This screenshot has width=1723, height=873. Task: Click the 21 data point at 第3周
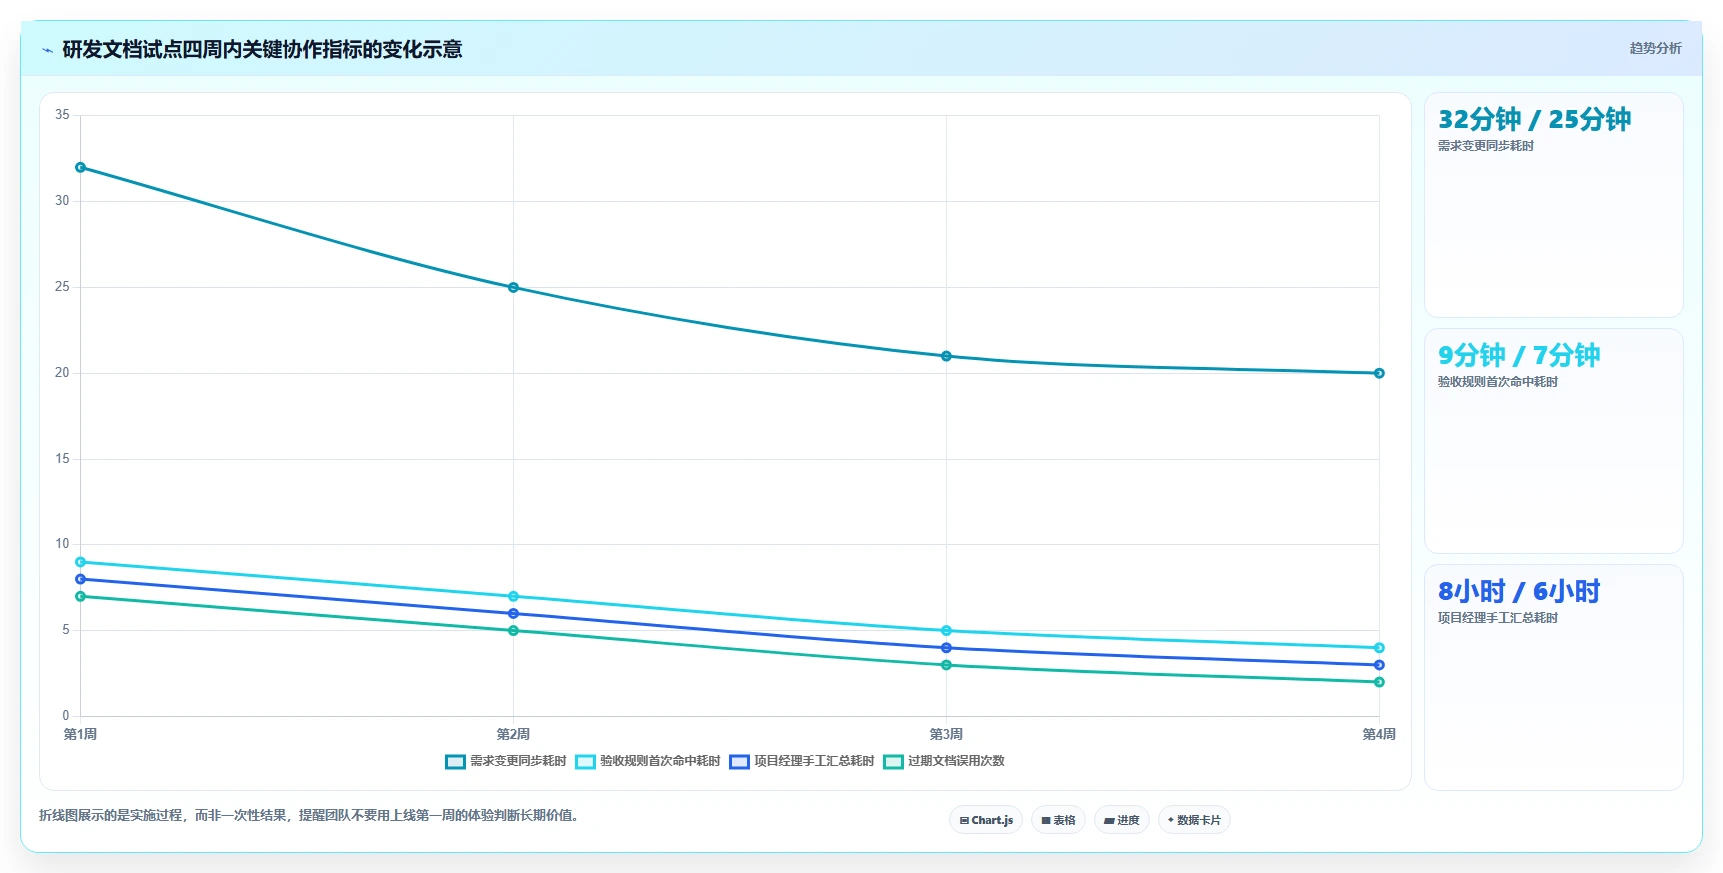946,356
